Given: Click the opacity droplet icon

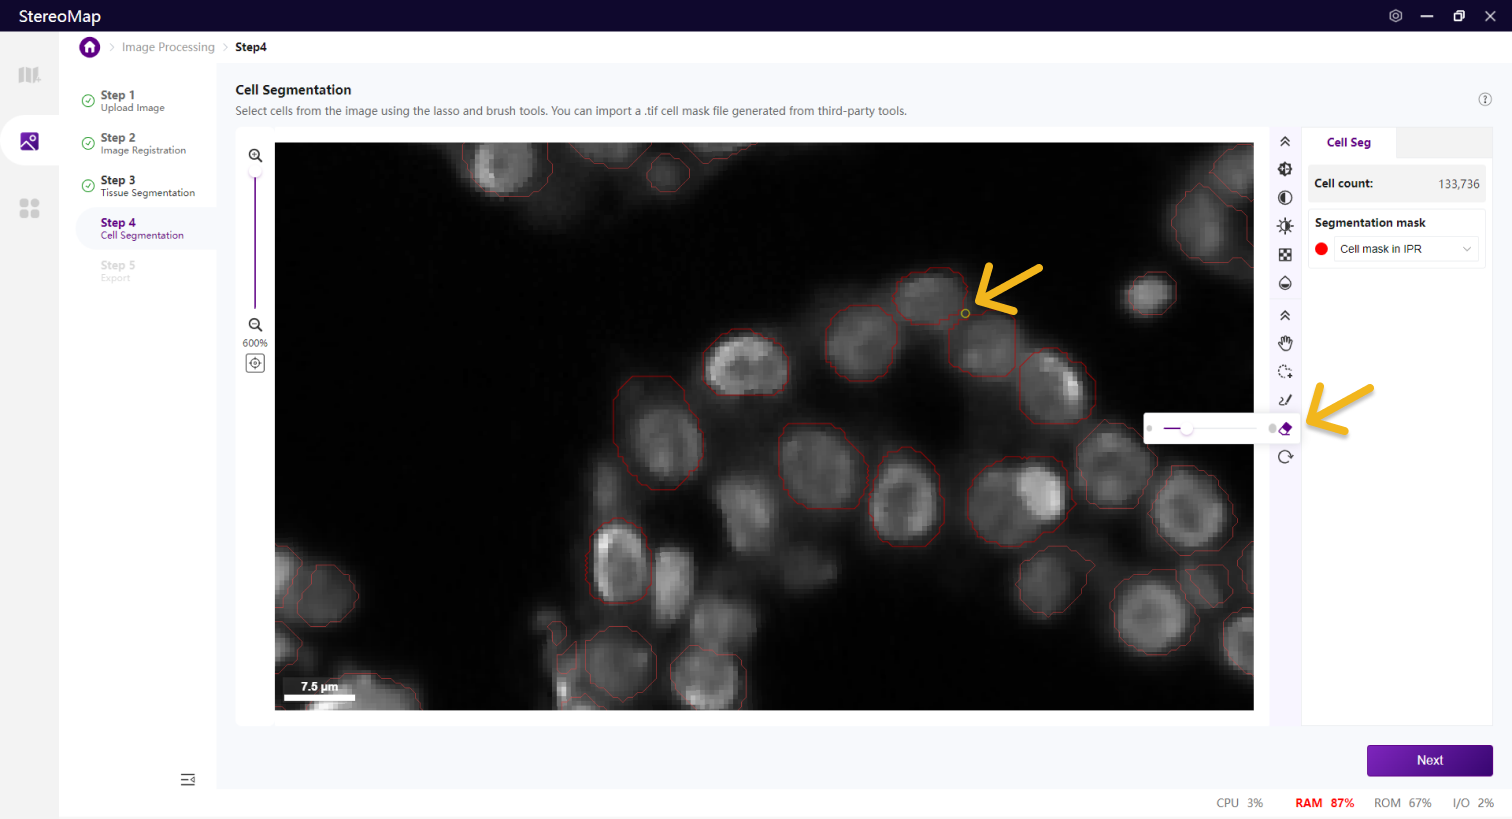Looking at the screenshot, I should tap(1285, 283).
